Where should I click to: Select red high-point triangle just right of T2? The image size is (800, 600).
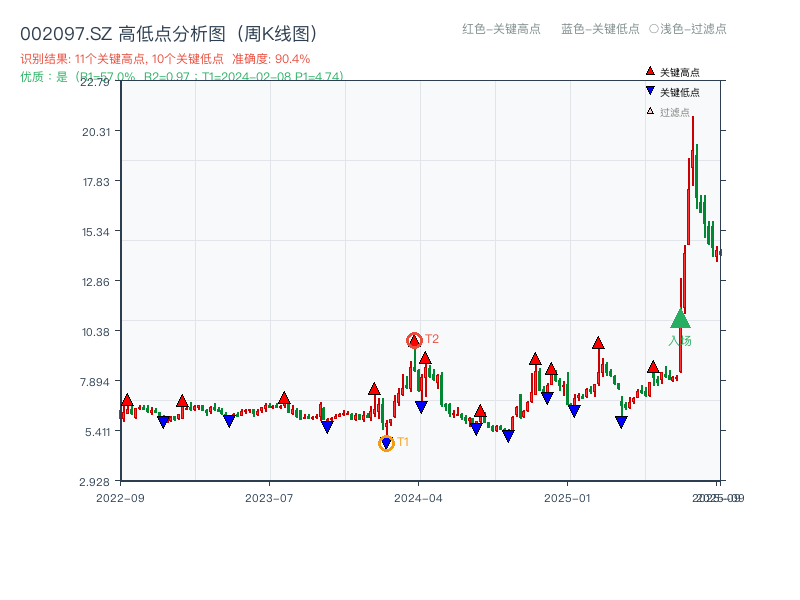point(425,358)
